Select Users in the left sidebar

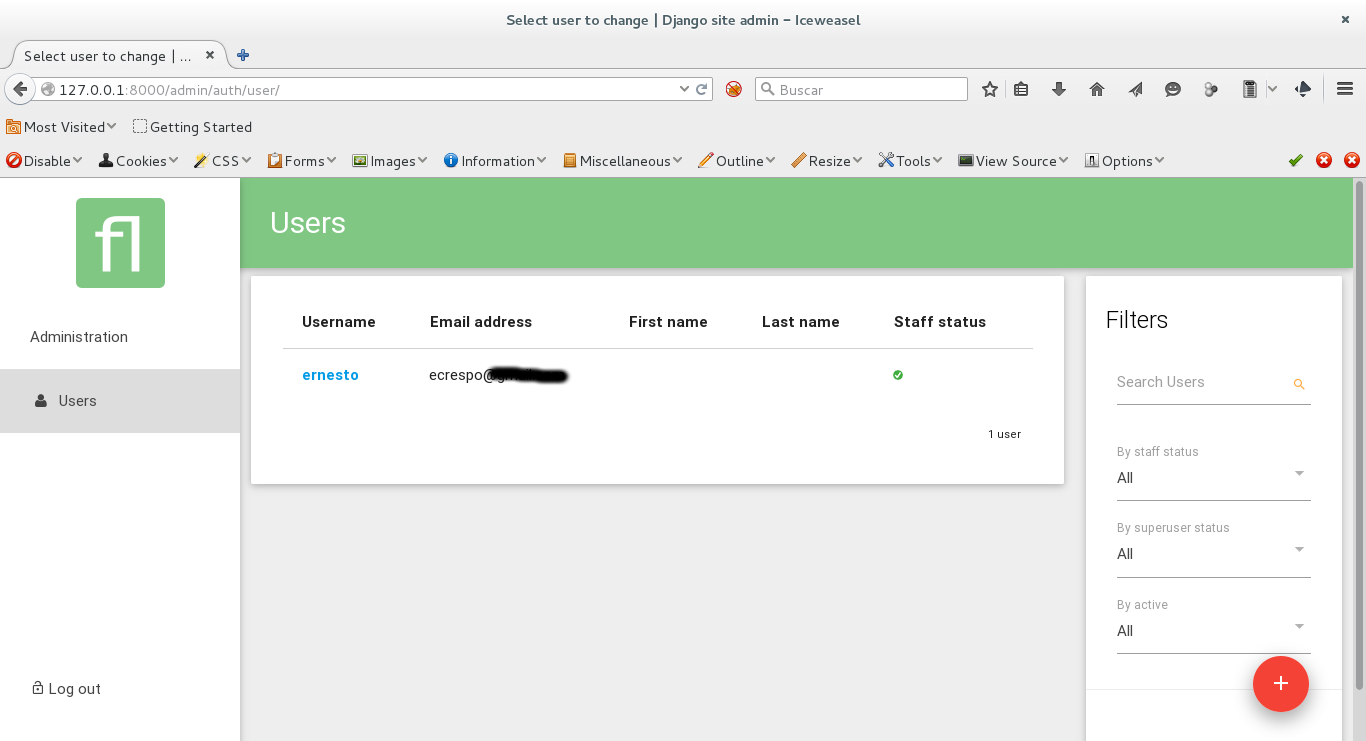(77, 401)
